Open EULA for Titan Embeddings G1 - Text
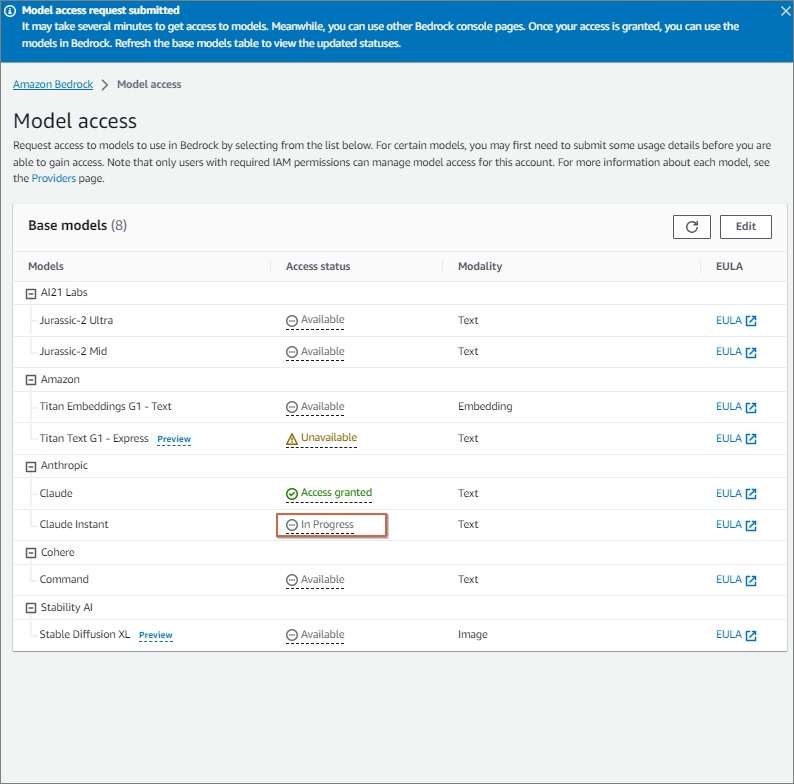 [736, 407]
